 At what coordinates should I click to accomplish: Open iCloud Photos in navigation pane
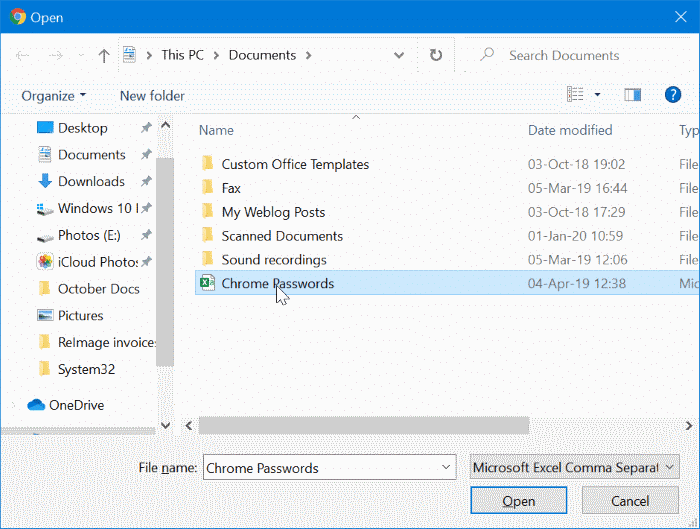97,262
